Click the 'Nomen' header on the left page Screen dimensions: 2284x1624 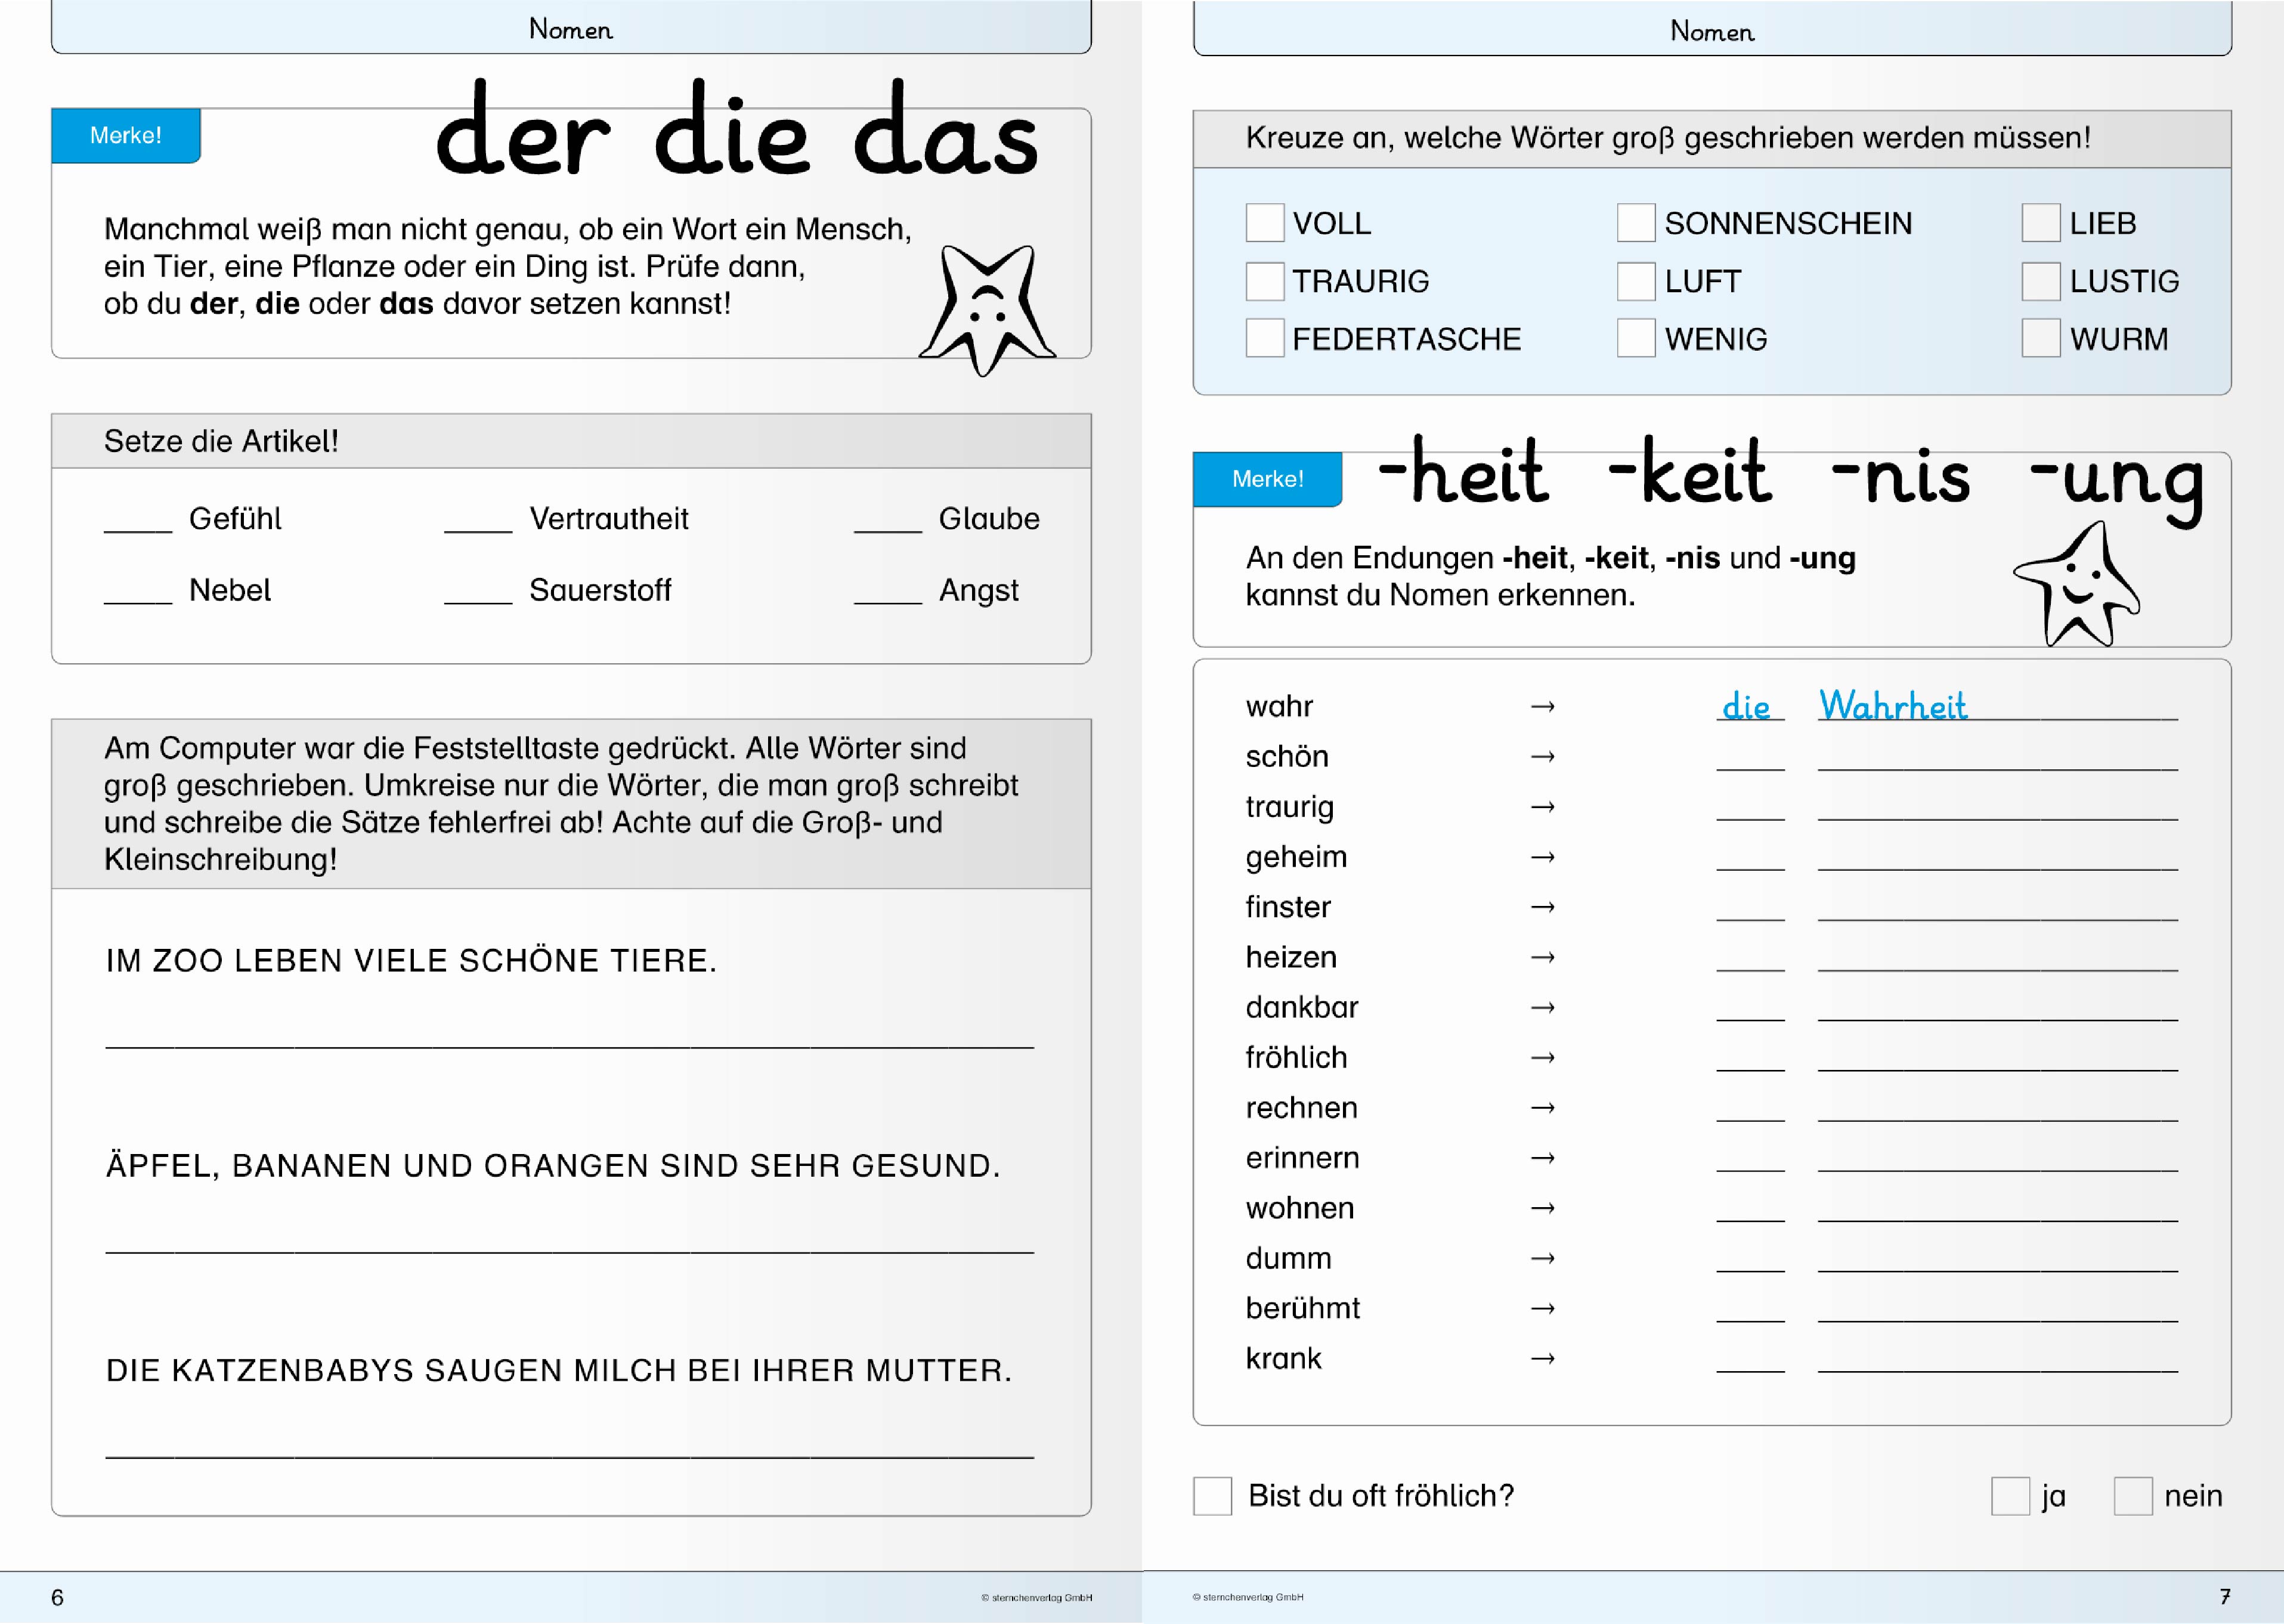click(x=570, y=29)
